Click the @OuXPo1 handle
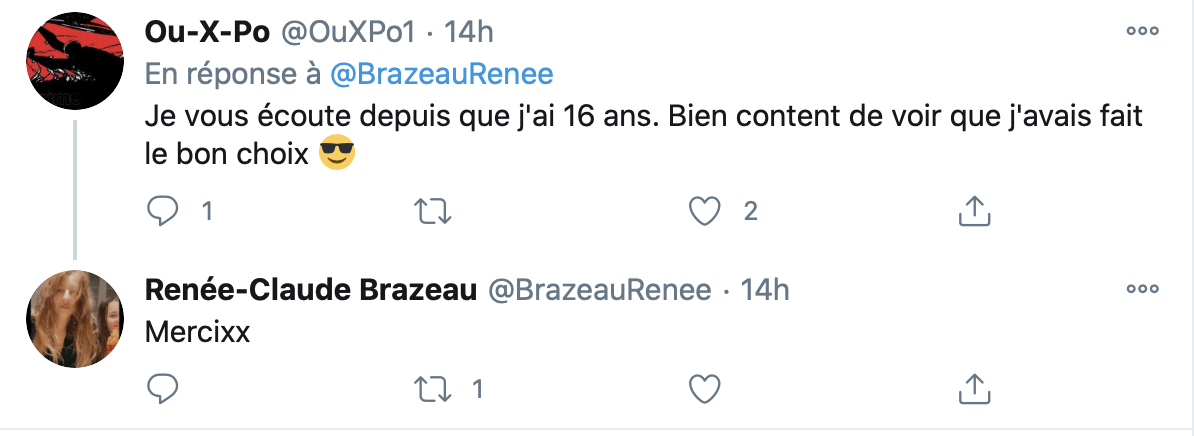1194x436 pixels. [x=351, y=32]
